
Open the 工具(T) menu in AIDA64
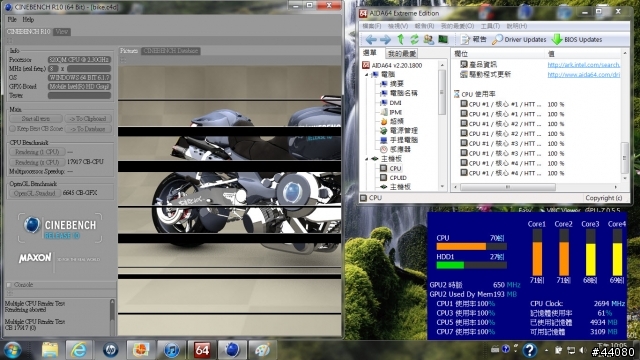tap(490, 26)
